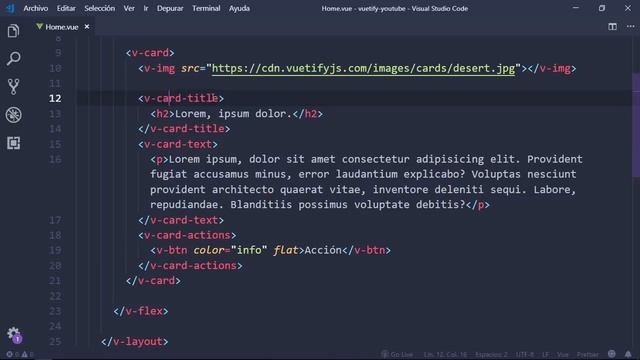Image resolution: width=640 pixels, height=360 pixels.
Task: Click the flat attribute of v-btn
Action: [x=286, y=250]
